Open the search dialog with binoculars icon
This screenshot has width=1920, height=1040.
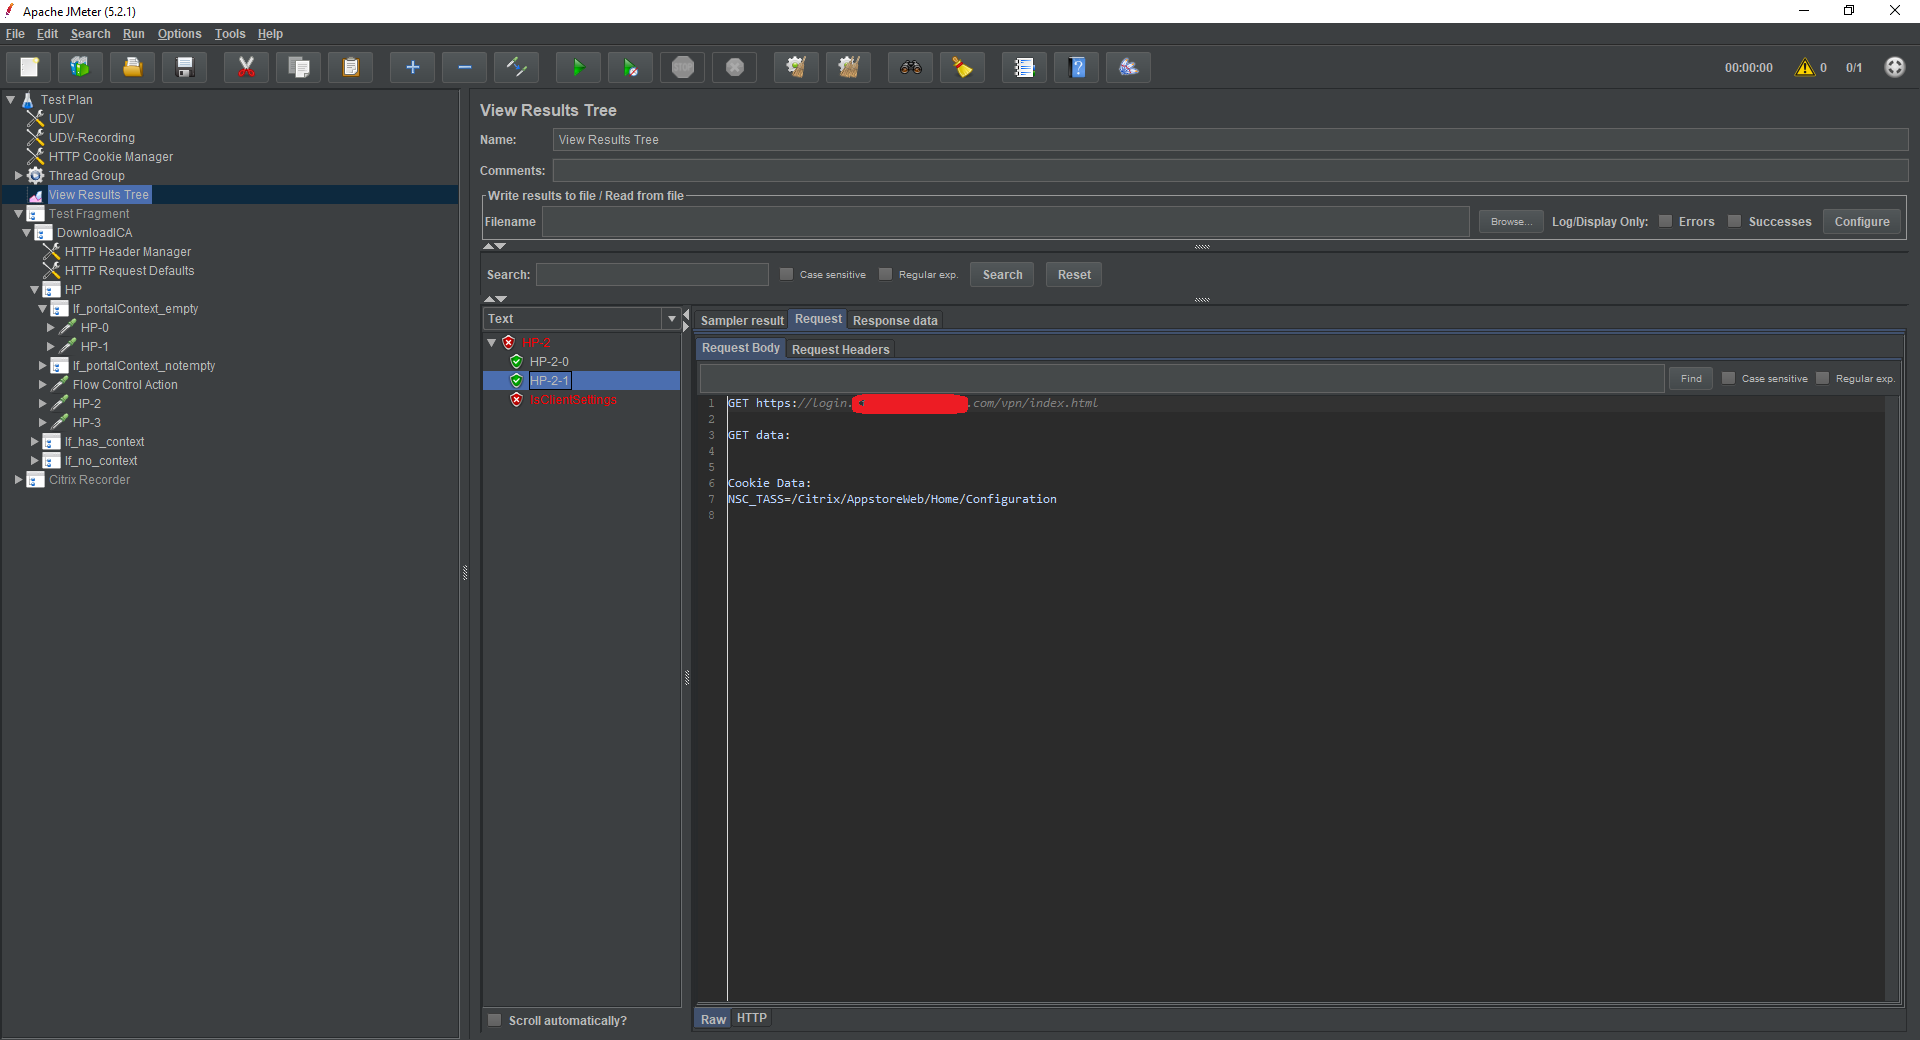[909, 67]
